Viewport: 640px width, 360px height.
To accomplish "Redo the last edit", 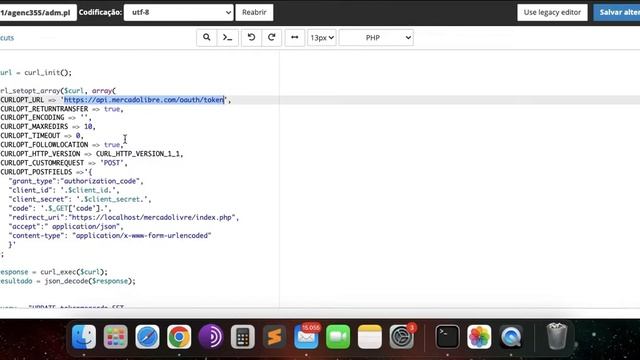I will coord(272,38).
